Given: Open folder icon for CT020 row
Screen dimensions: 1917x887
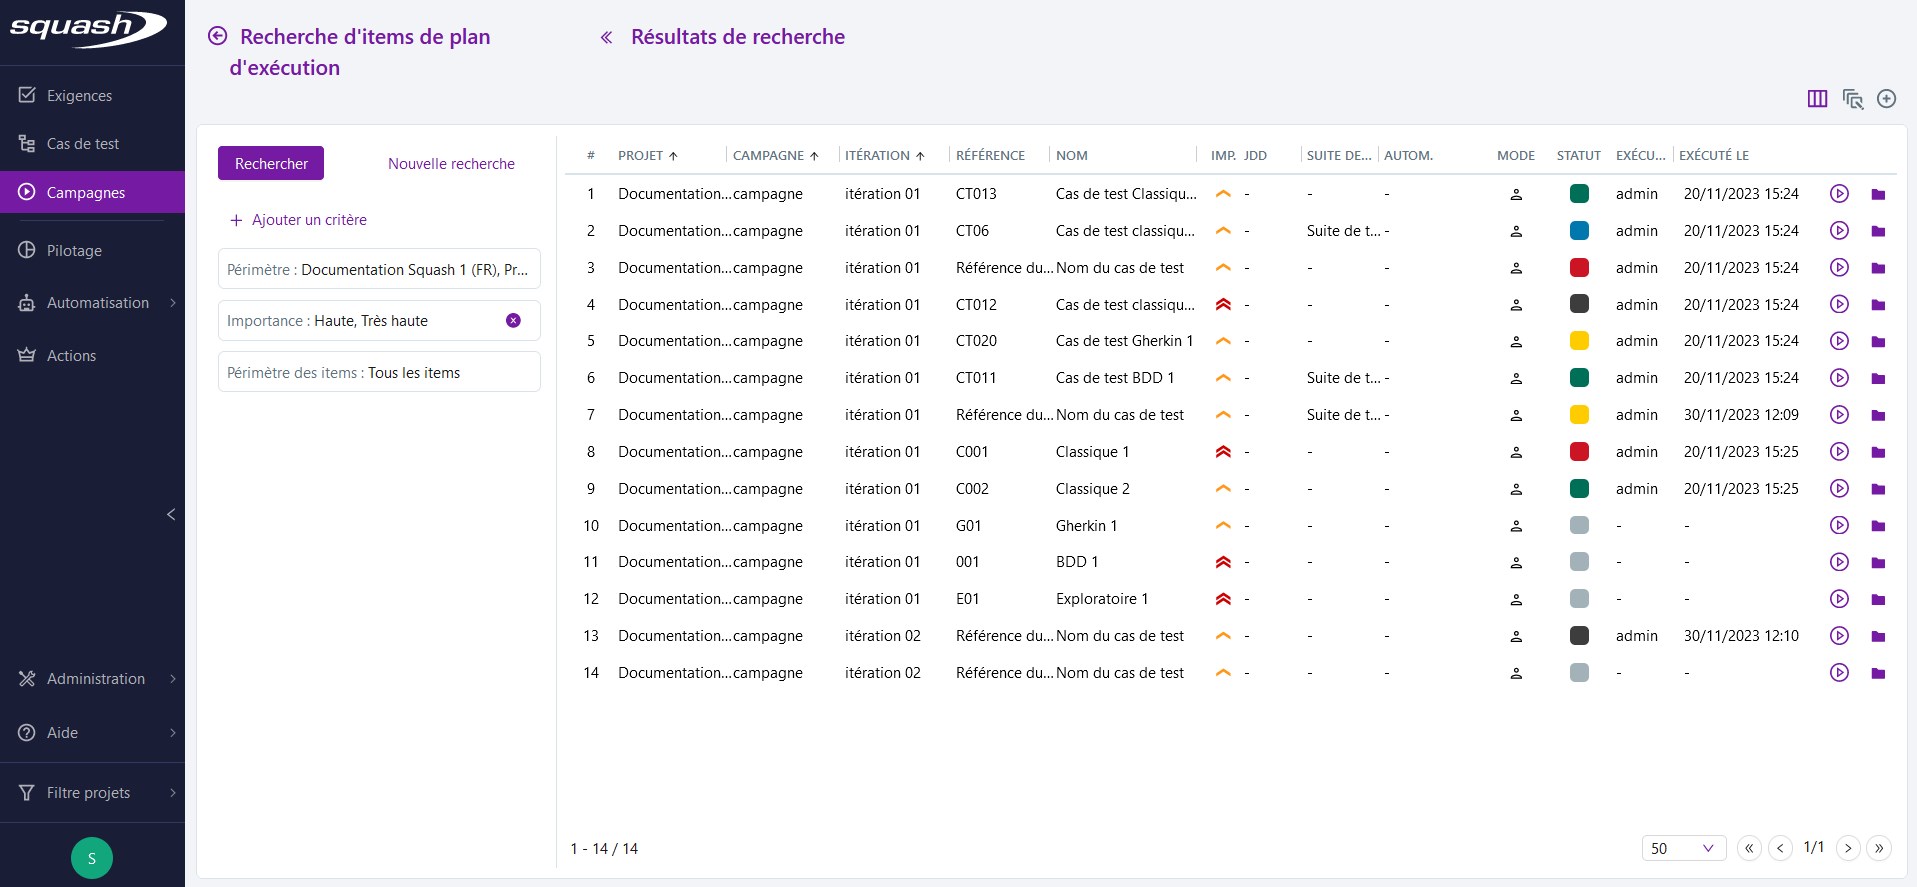Looking at the screenshot, I should point(1878,341).
